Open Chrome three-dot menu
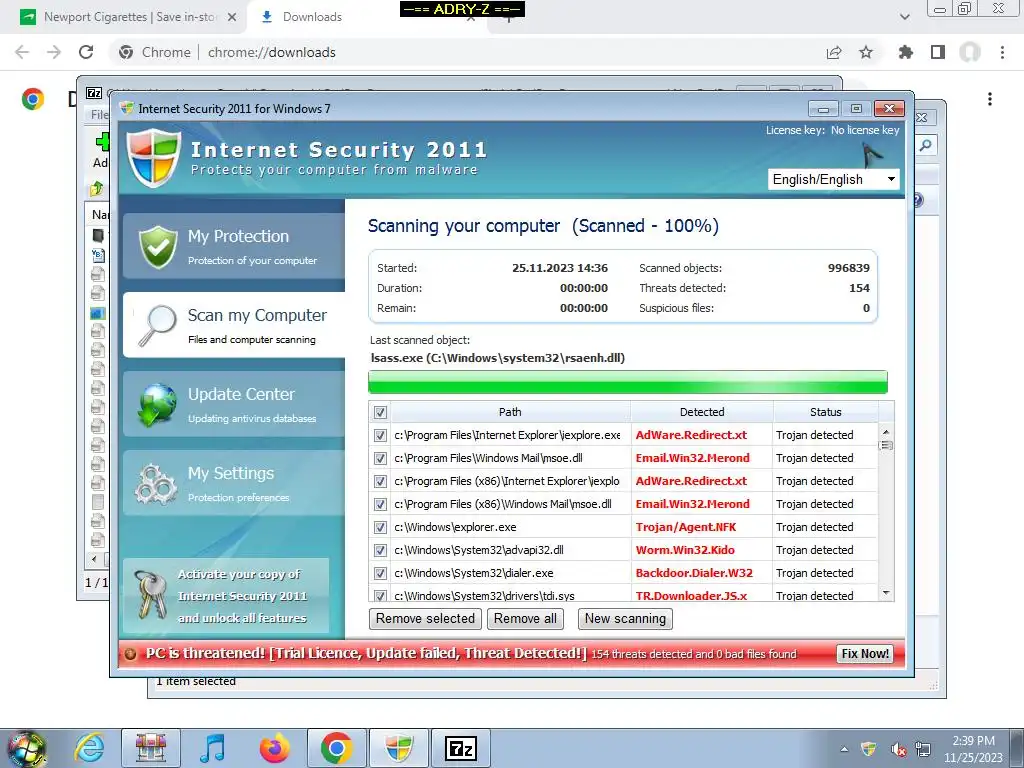The height and width of the screenshot is (768, 1024). [1002, 52]
